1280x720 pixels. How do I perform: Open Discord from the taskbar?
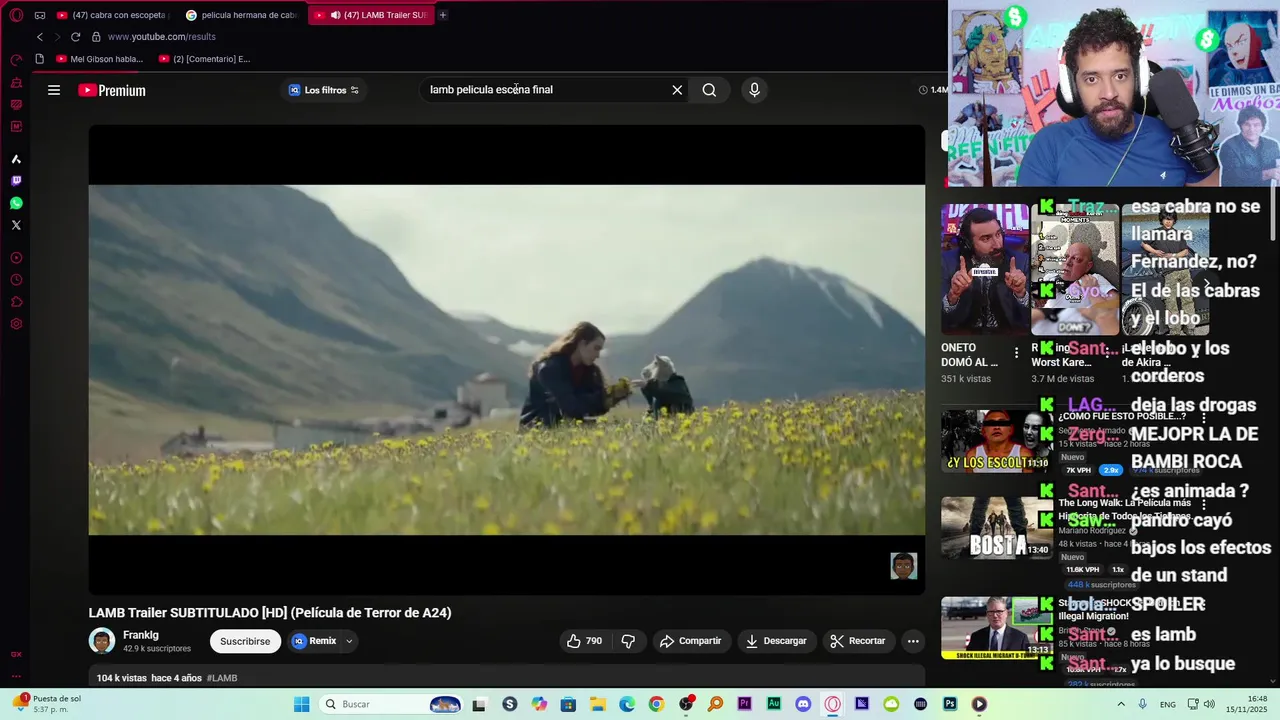point(803,704)
